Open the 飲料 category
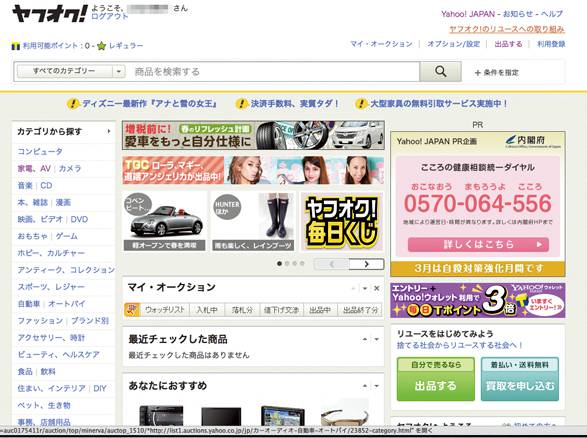Screen dimensions: 587x438 click(48, 372)
